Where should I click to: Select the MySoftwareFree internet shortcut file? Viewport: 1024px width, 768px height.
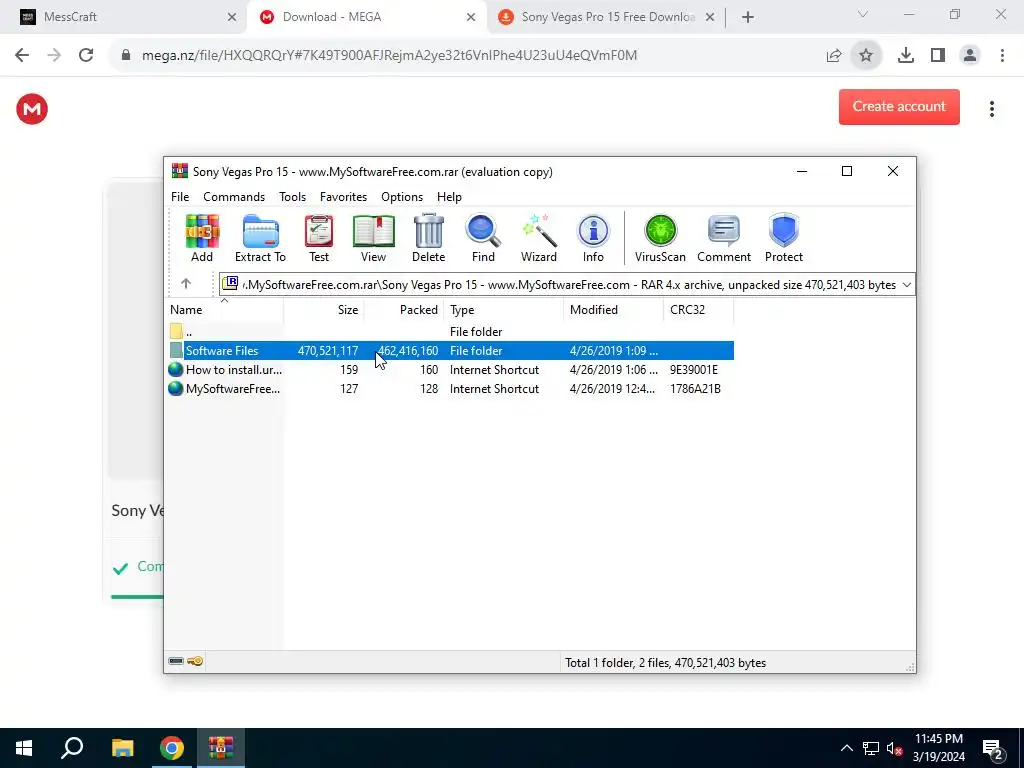(451, 389)
